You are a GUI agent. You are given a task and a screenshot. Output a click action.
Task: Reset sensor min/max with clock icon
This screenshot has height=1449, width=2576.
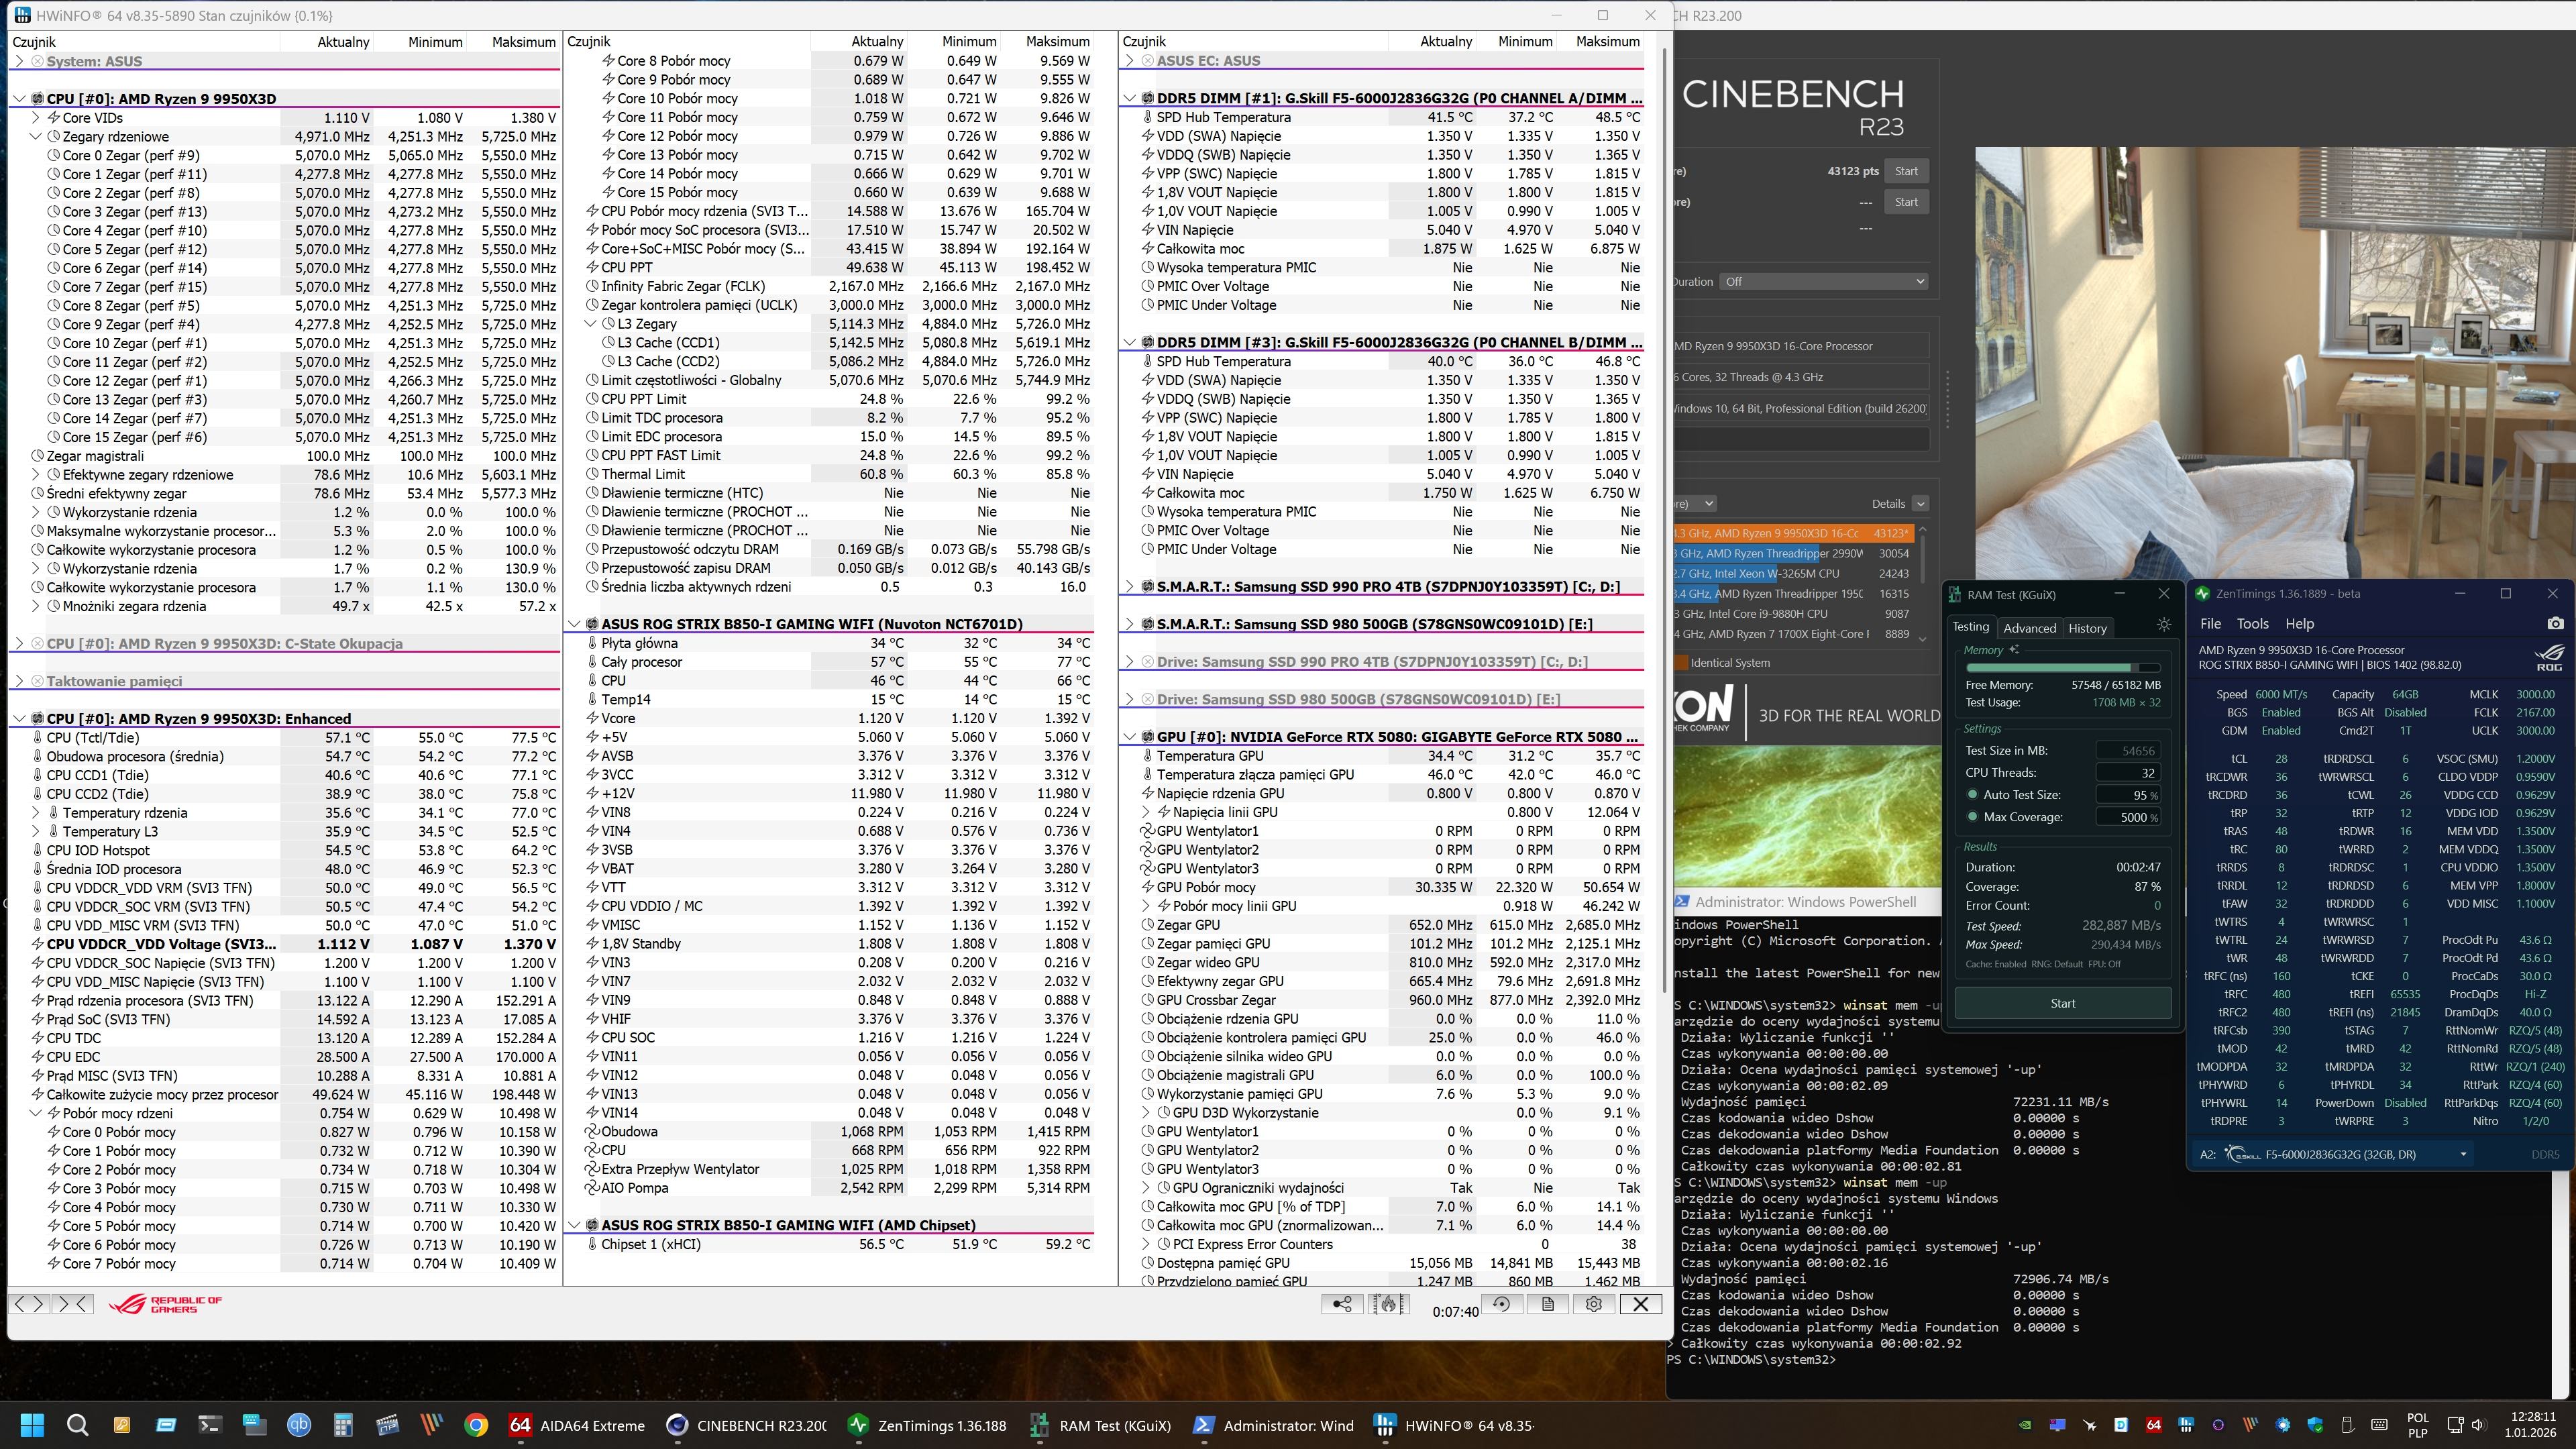tap(1501, 1304)
